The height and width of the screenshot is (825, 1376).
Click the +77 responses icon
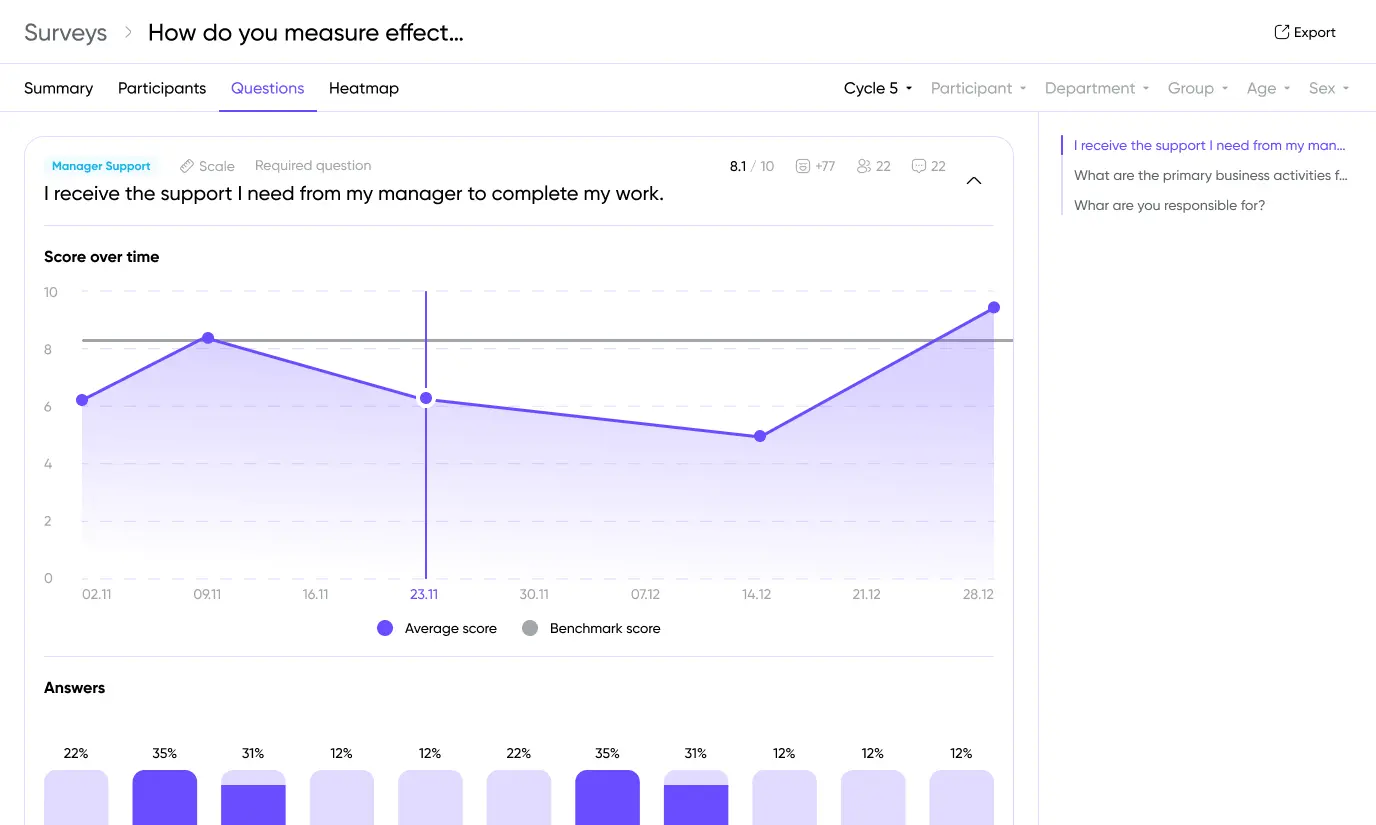click(802, 166)
